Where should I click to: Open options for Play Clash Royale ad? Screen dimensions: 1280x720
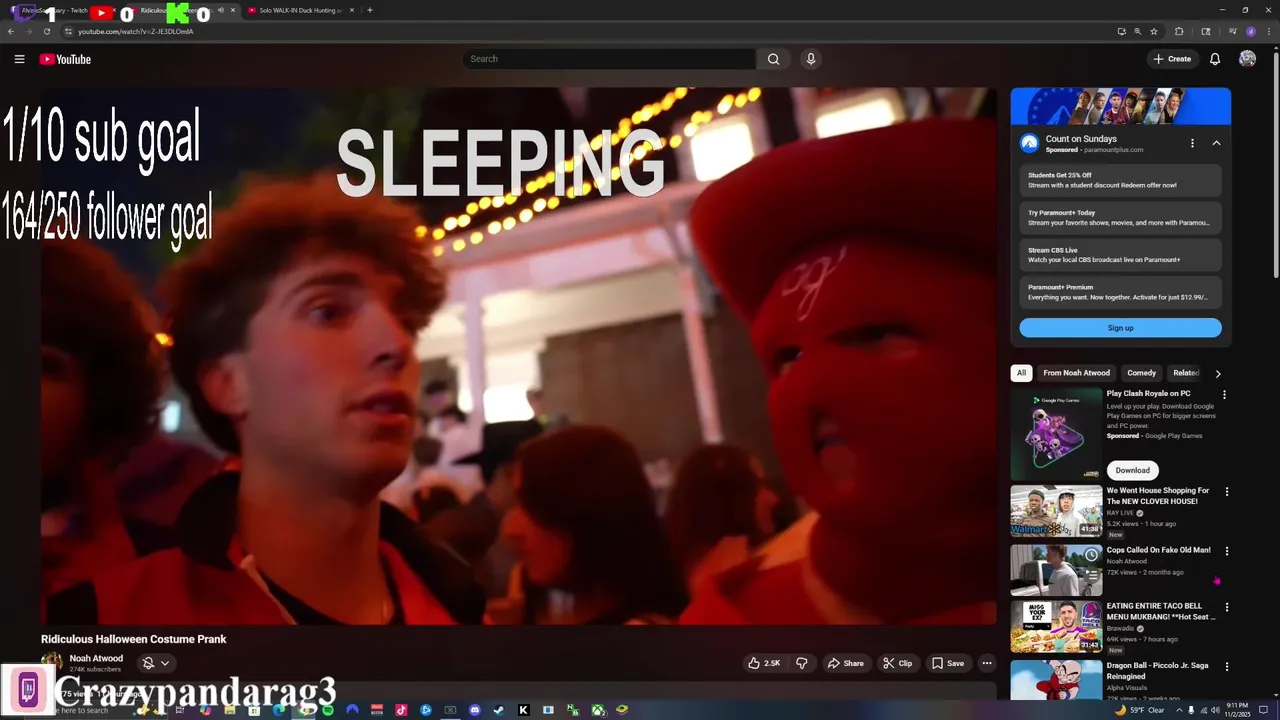1224,394
